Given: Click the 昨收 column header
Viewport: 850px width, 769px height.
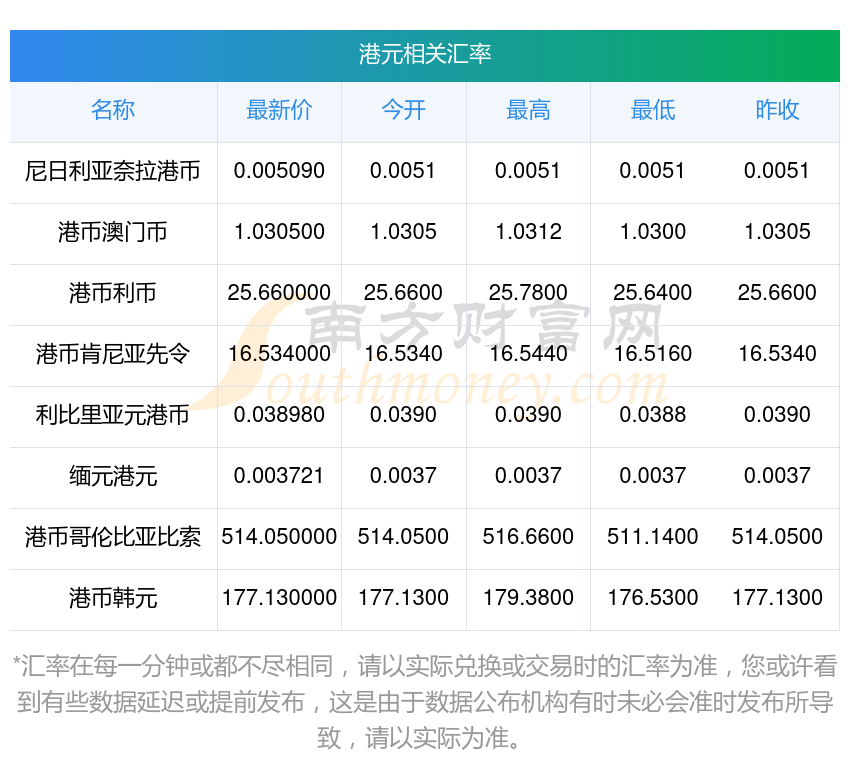Looking at the screenshot, I should pos(777,110).
